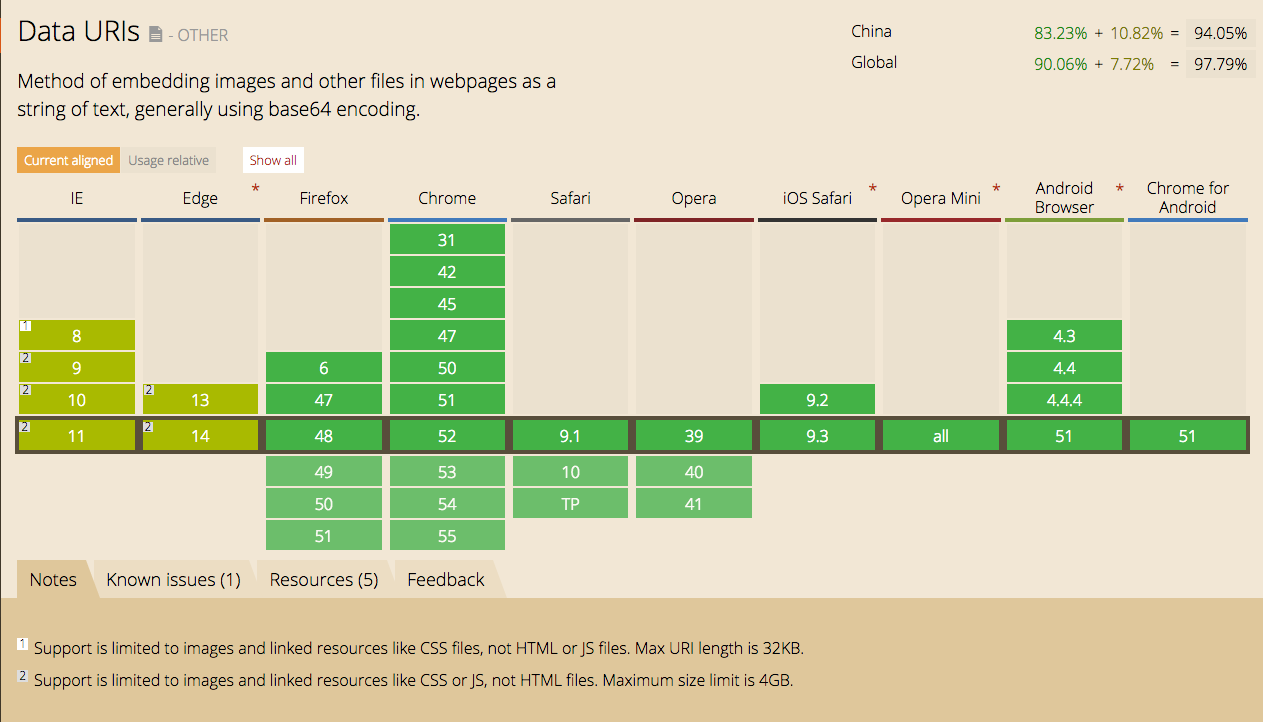Click the asterisk beside Android Browser header
1263x722 pixels.
click(1120, 189)
